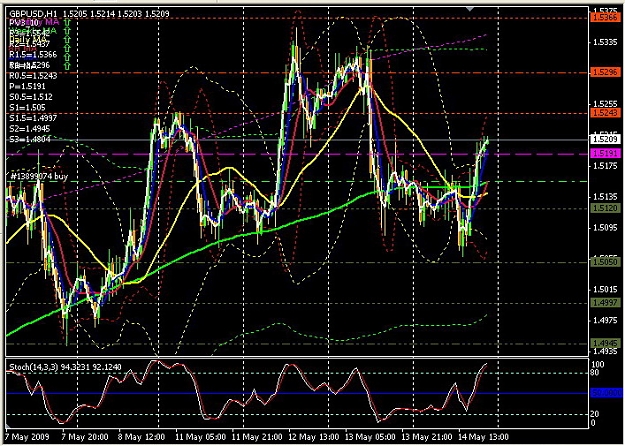Click the 1.5015 price axis value

[x=606, y=289]
